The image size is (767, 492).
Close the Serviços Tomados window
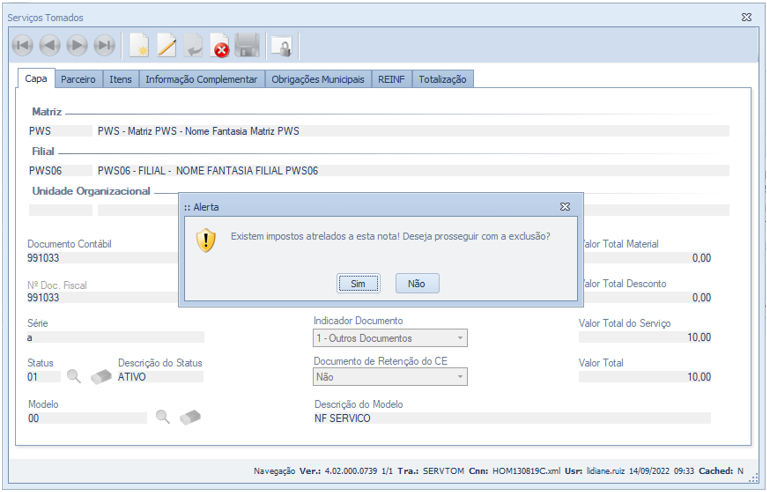[x=746, y=17]
